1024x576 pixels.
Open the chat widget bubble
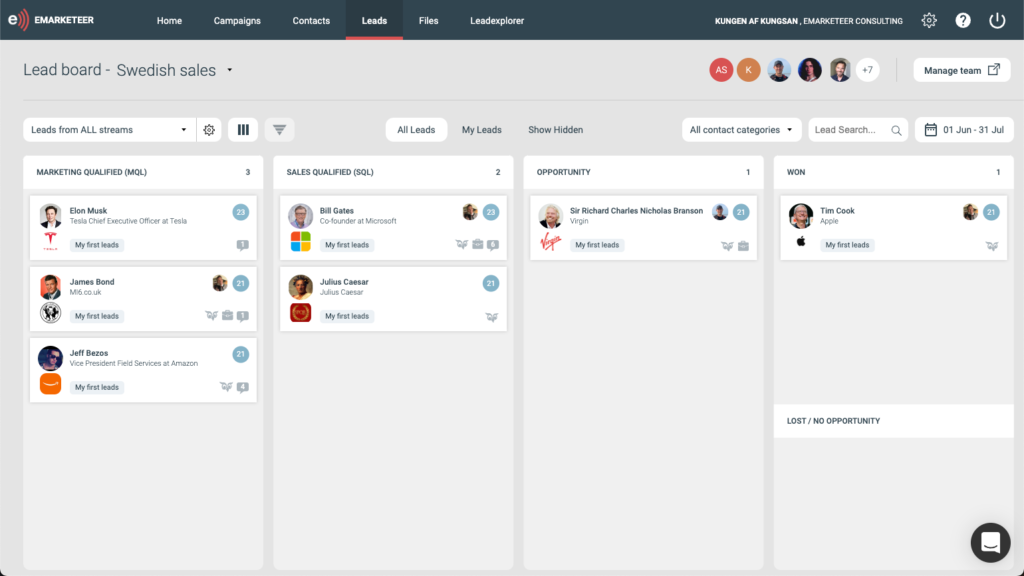tap(990, 542)
